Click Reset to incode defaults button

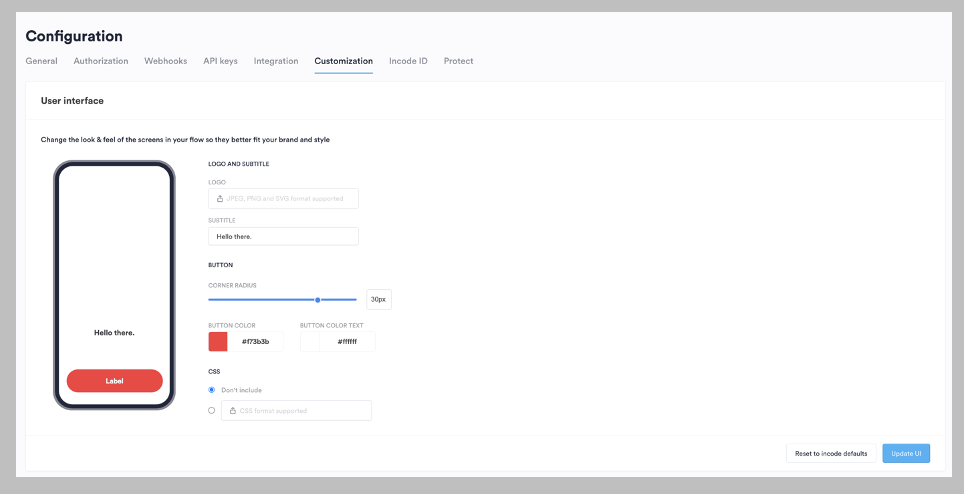pos(831,453)
